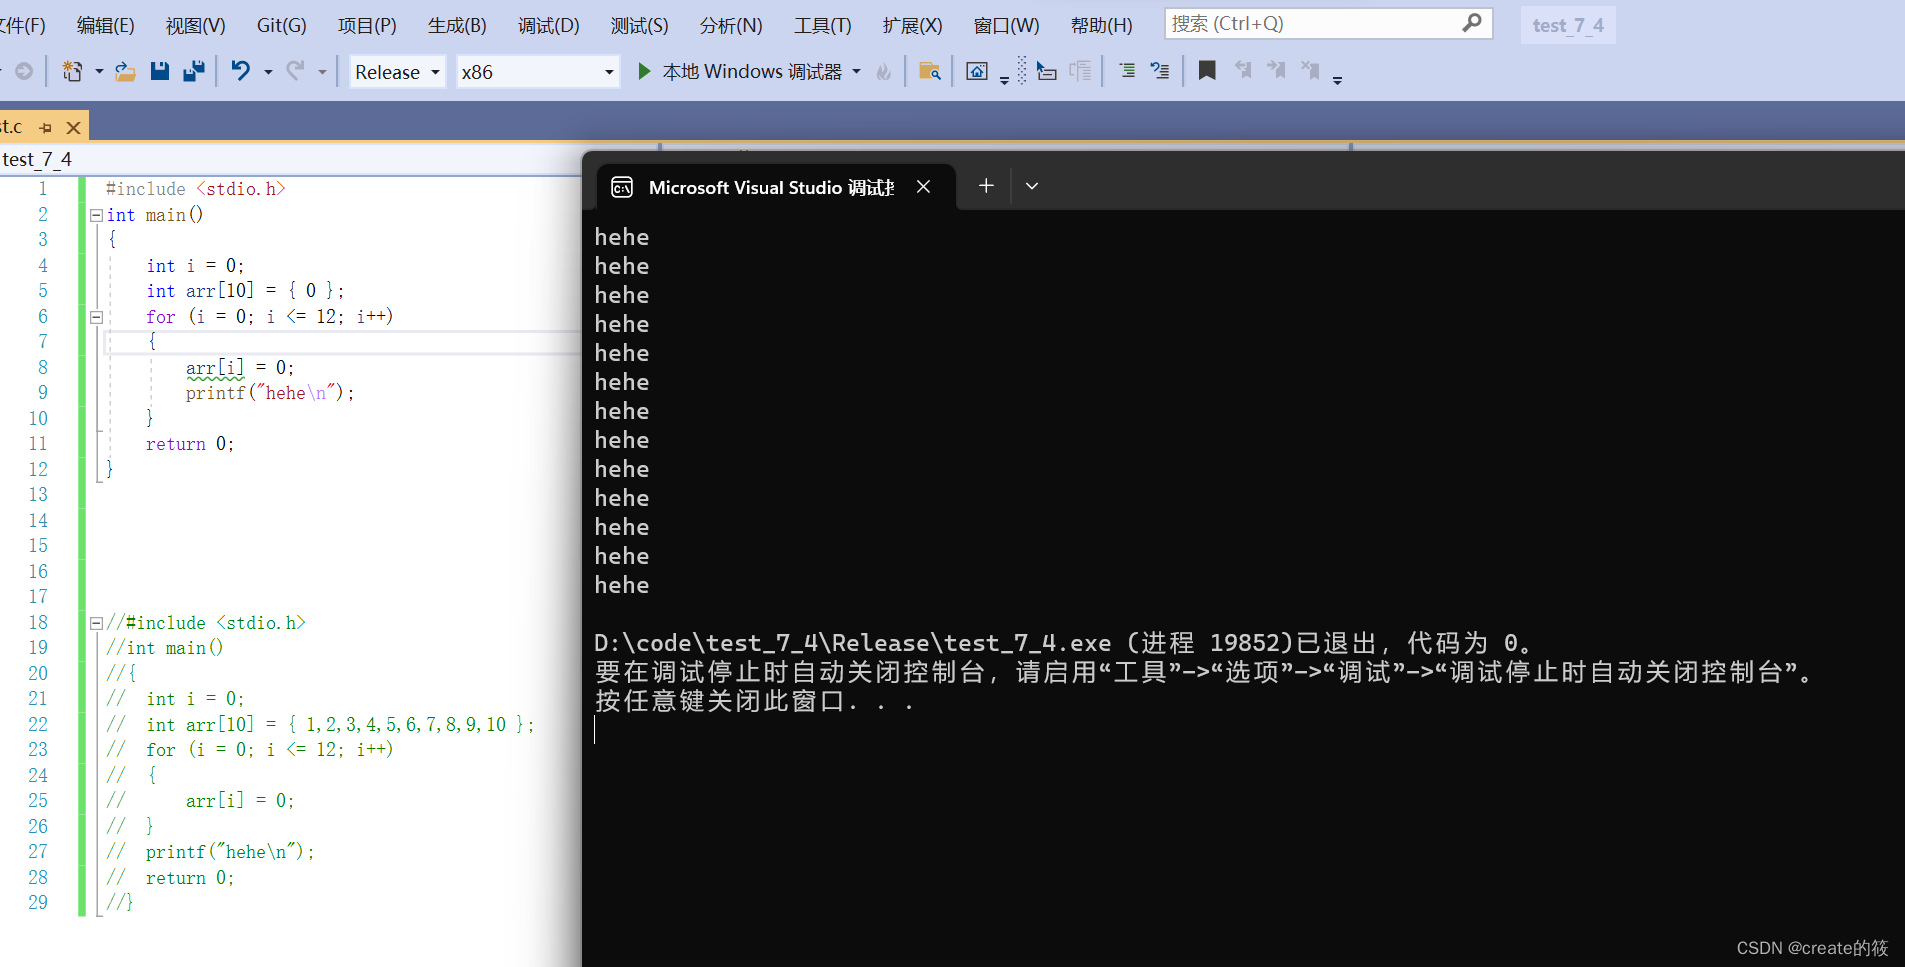Viewport: 1905px width, 967px height.
Task: Close the debug console tab
Action: (923, 187)
